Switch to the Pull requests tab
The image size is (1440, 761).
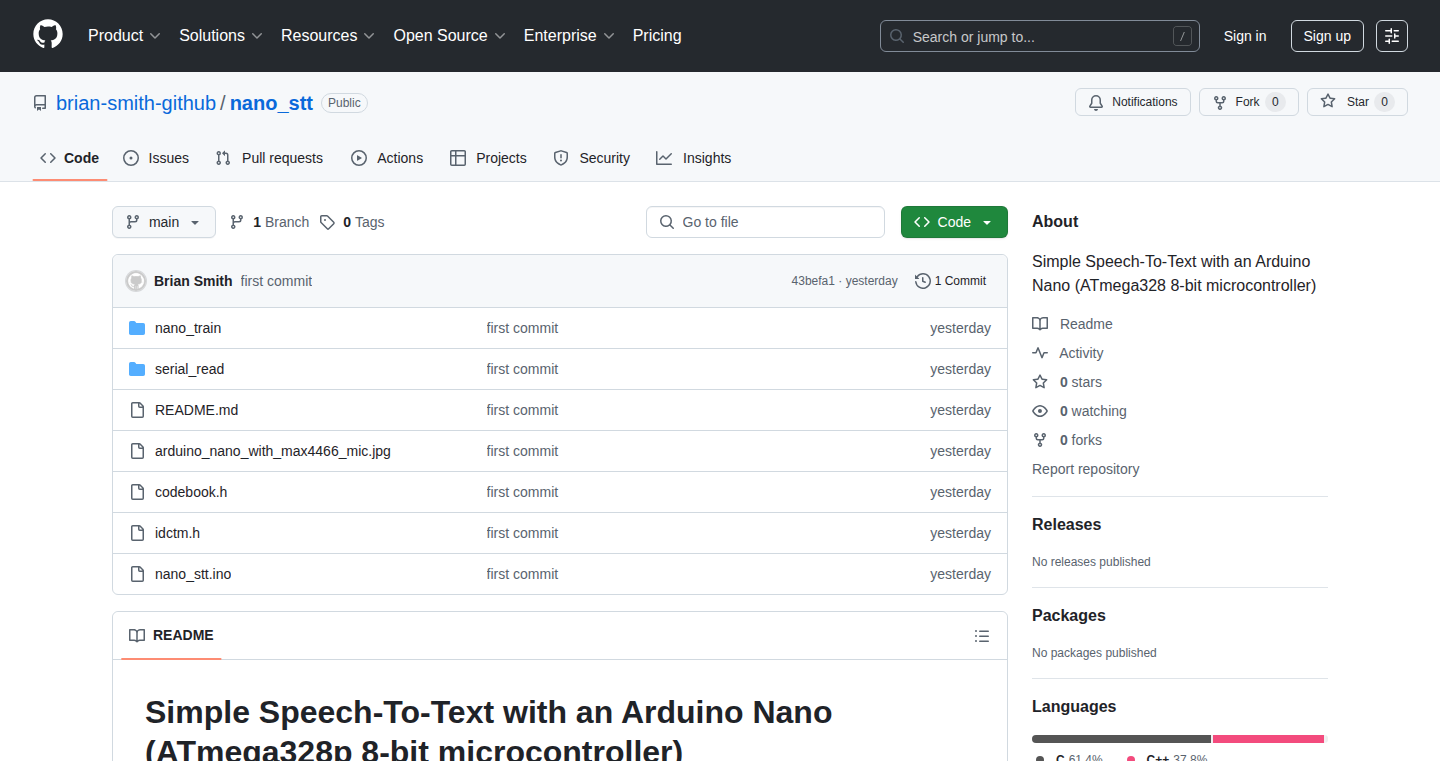pos(269,158)
